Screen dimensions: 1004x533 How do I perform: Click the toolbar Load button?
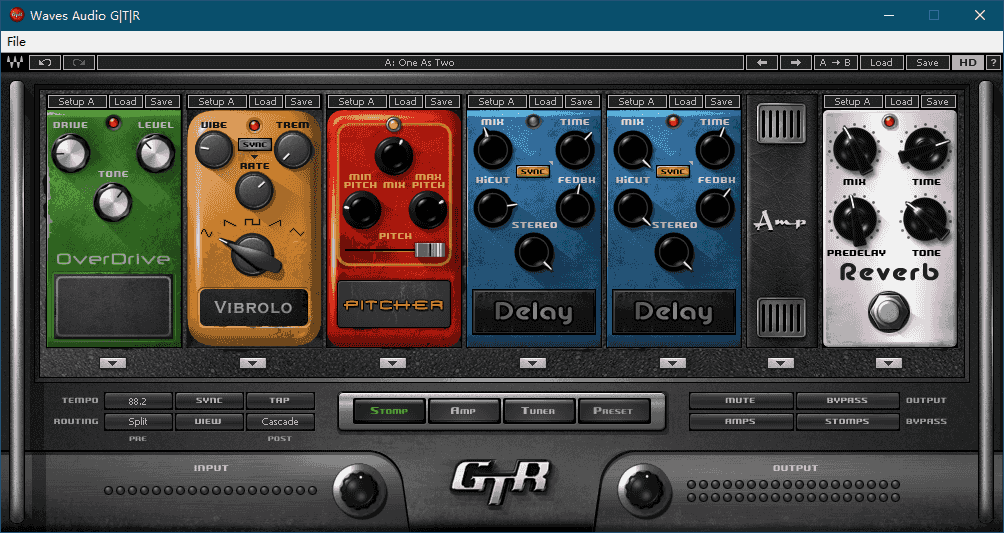point(881,62)
